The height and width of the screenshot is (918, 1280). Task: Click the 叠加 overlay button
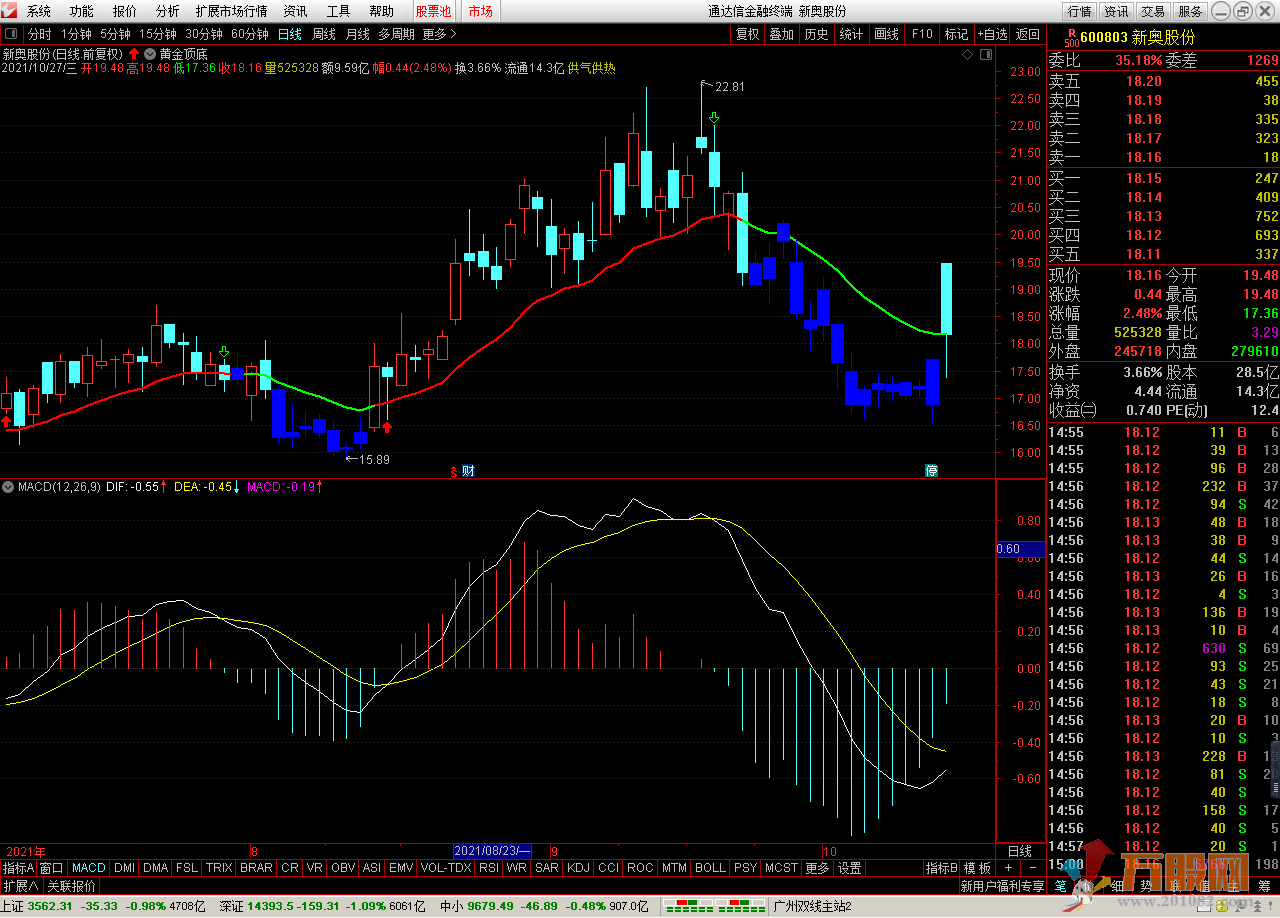tap(782, 34)
